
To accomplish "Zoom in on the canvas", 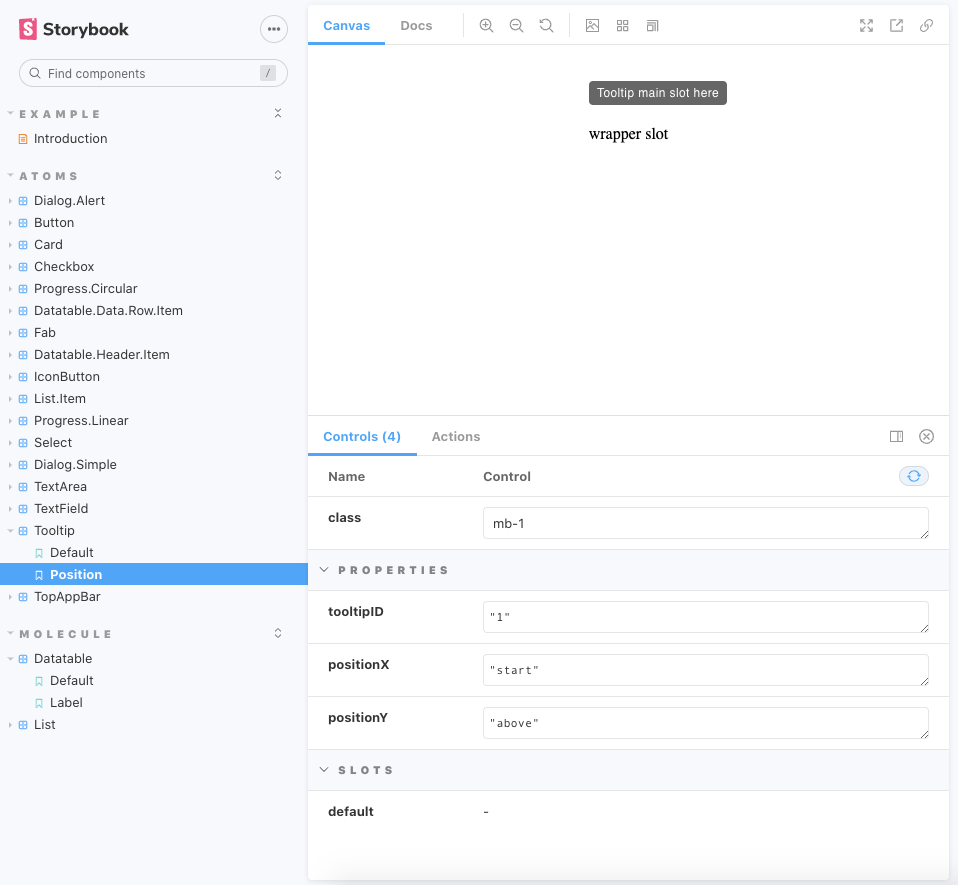I will (x=486, y=26).
